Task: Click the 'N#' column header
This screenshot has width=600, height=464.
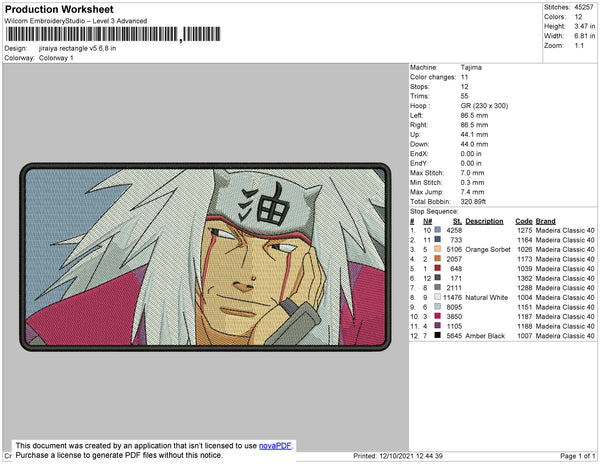Action: [x=427, y=221]
